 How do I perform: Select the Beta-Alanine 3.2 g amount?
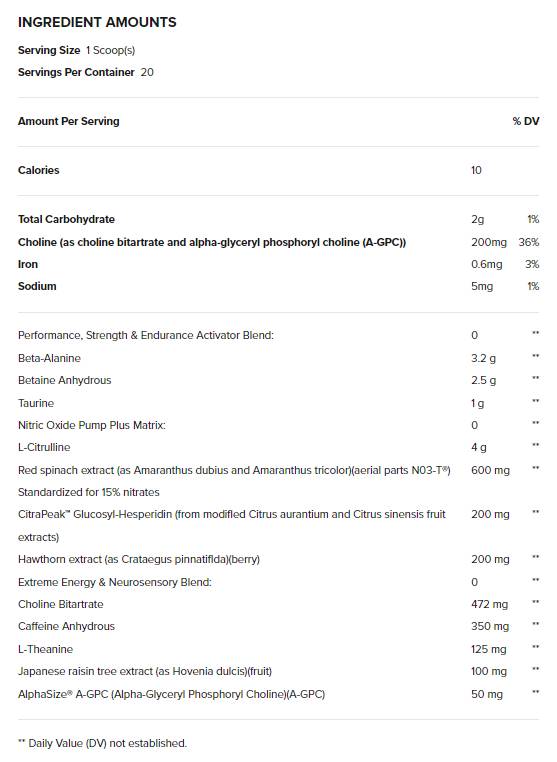[x=483, y=358]
